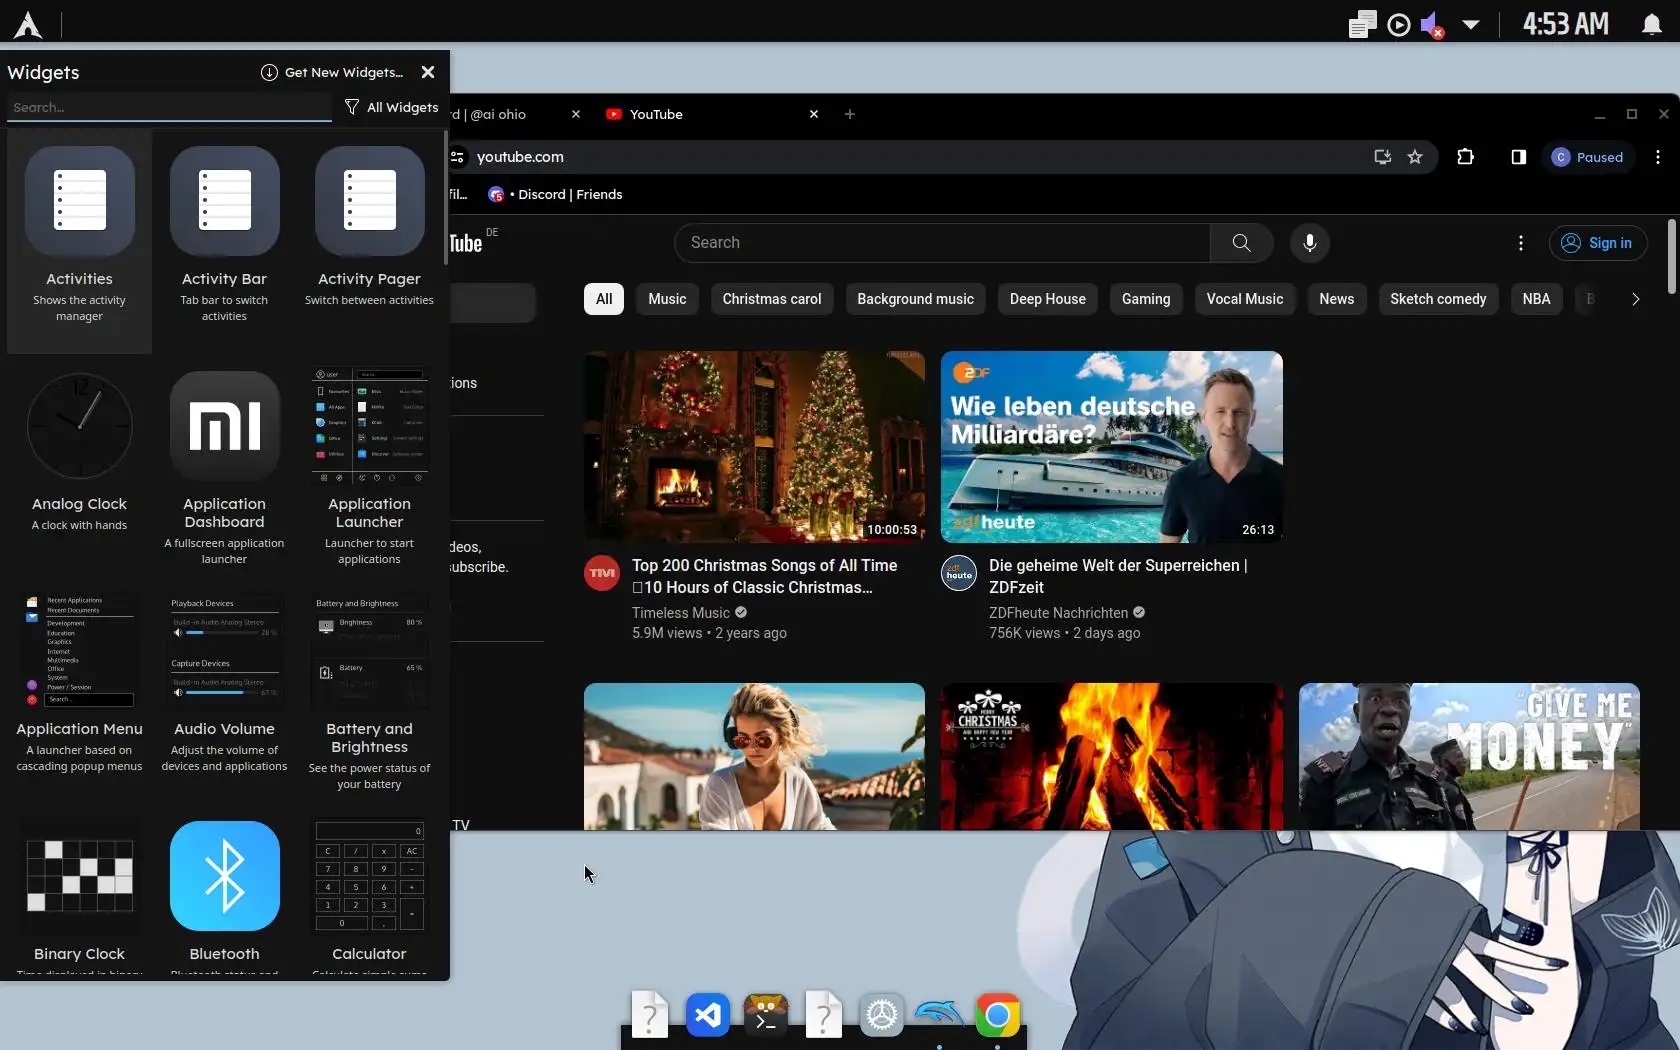Click the muted volume tray icon

pos(1433,24)
